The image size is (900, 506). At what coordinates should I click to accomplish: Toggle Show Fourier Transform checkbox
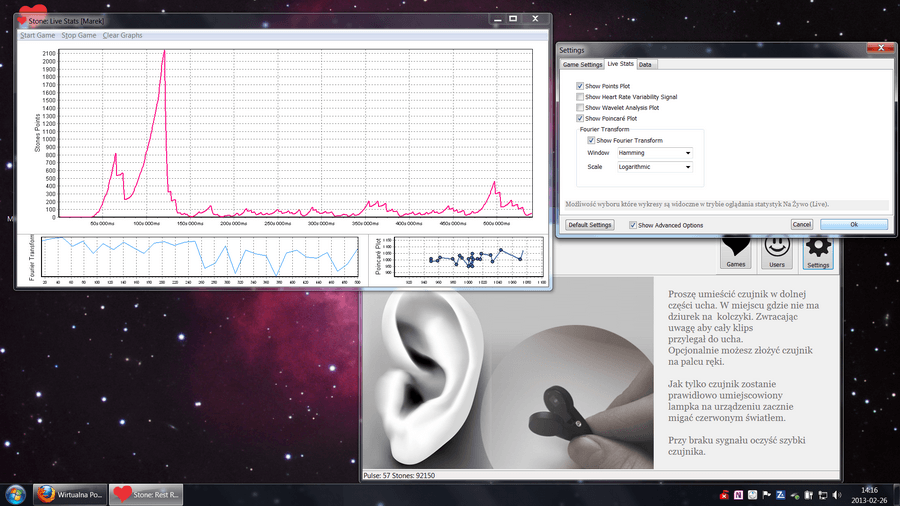click(591, 140)
